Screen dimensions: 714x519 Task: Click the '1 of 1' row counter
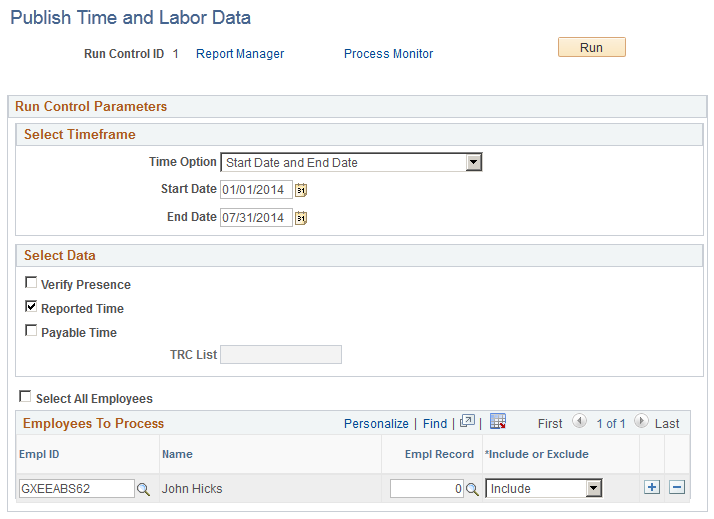pyautogui.click(x=611, y=424)
